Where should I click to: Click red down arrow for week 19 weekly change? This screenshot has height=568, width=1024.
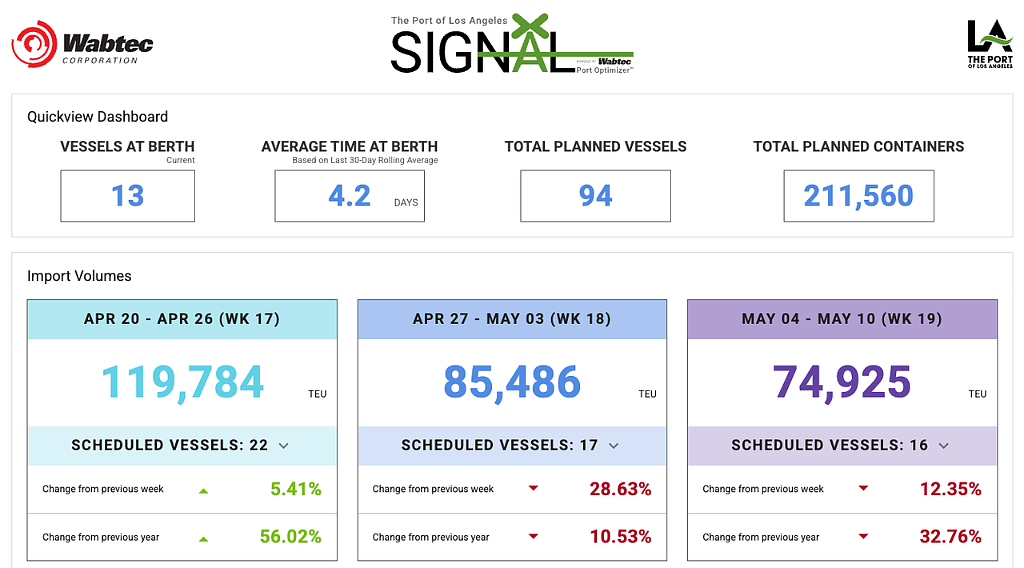pos(863,488)
